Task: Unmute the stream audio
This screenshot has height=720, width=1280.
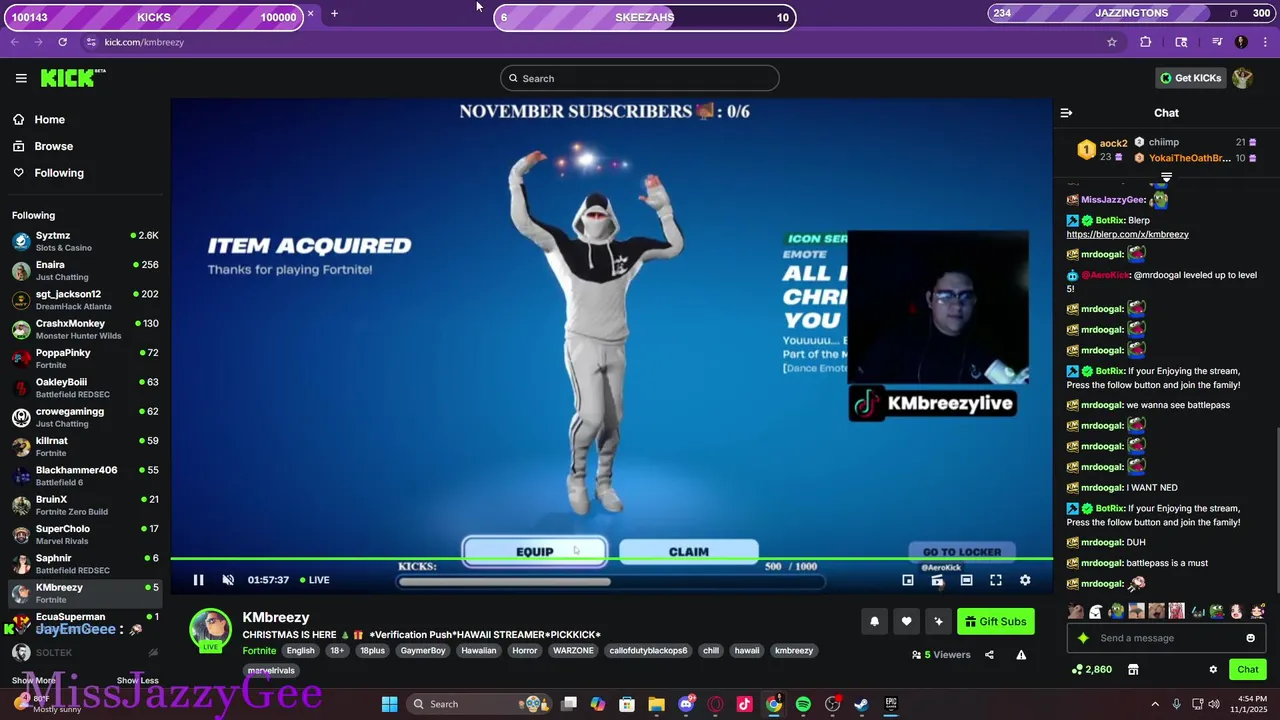Action: (228, 580)
